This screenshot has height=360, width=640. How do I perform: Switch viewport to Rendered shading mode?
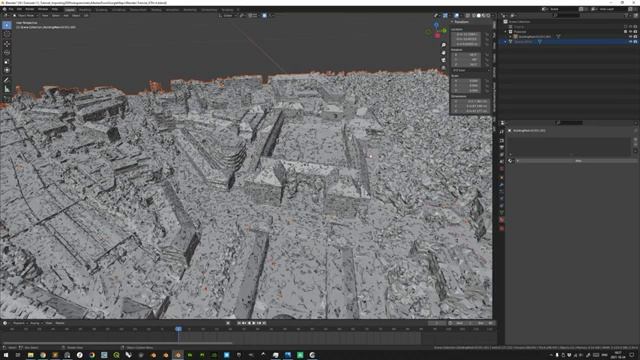[488, 16]
